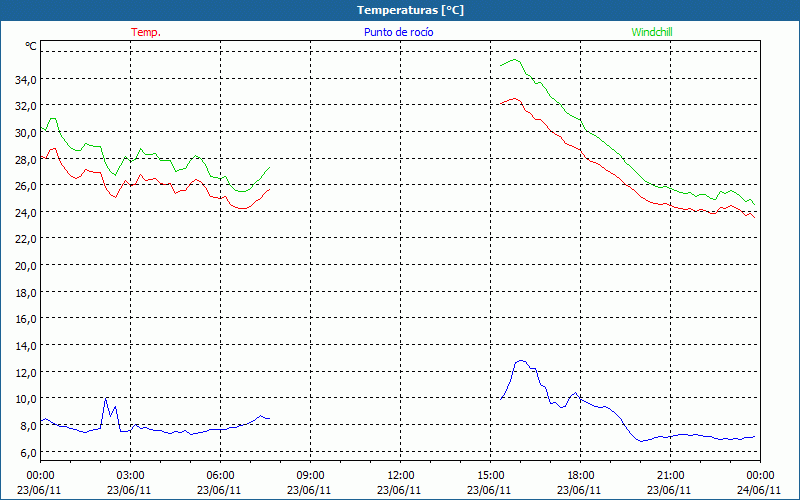Click the 12,0 y-axis value
This screenshot has width=800, height=500.
click(26, 372)
